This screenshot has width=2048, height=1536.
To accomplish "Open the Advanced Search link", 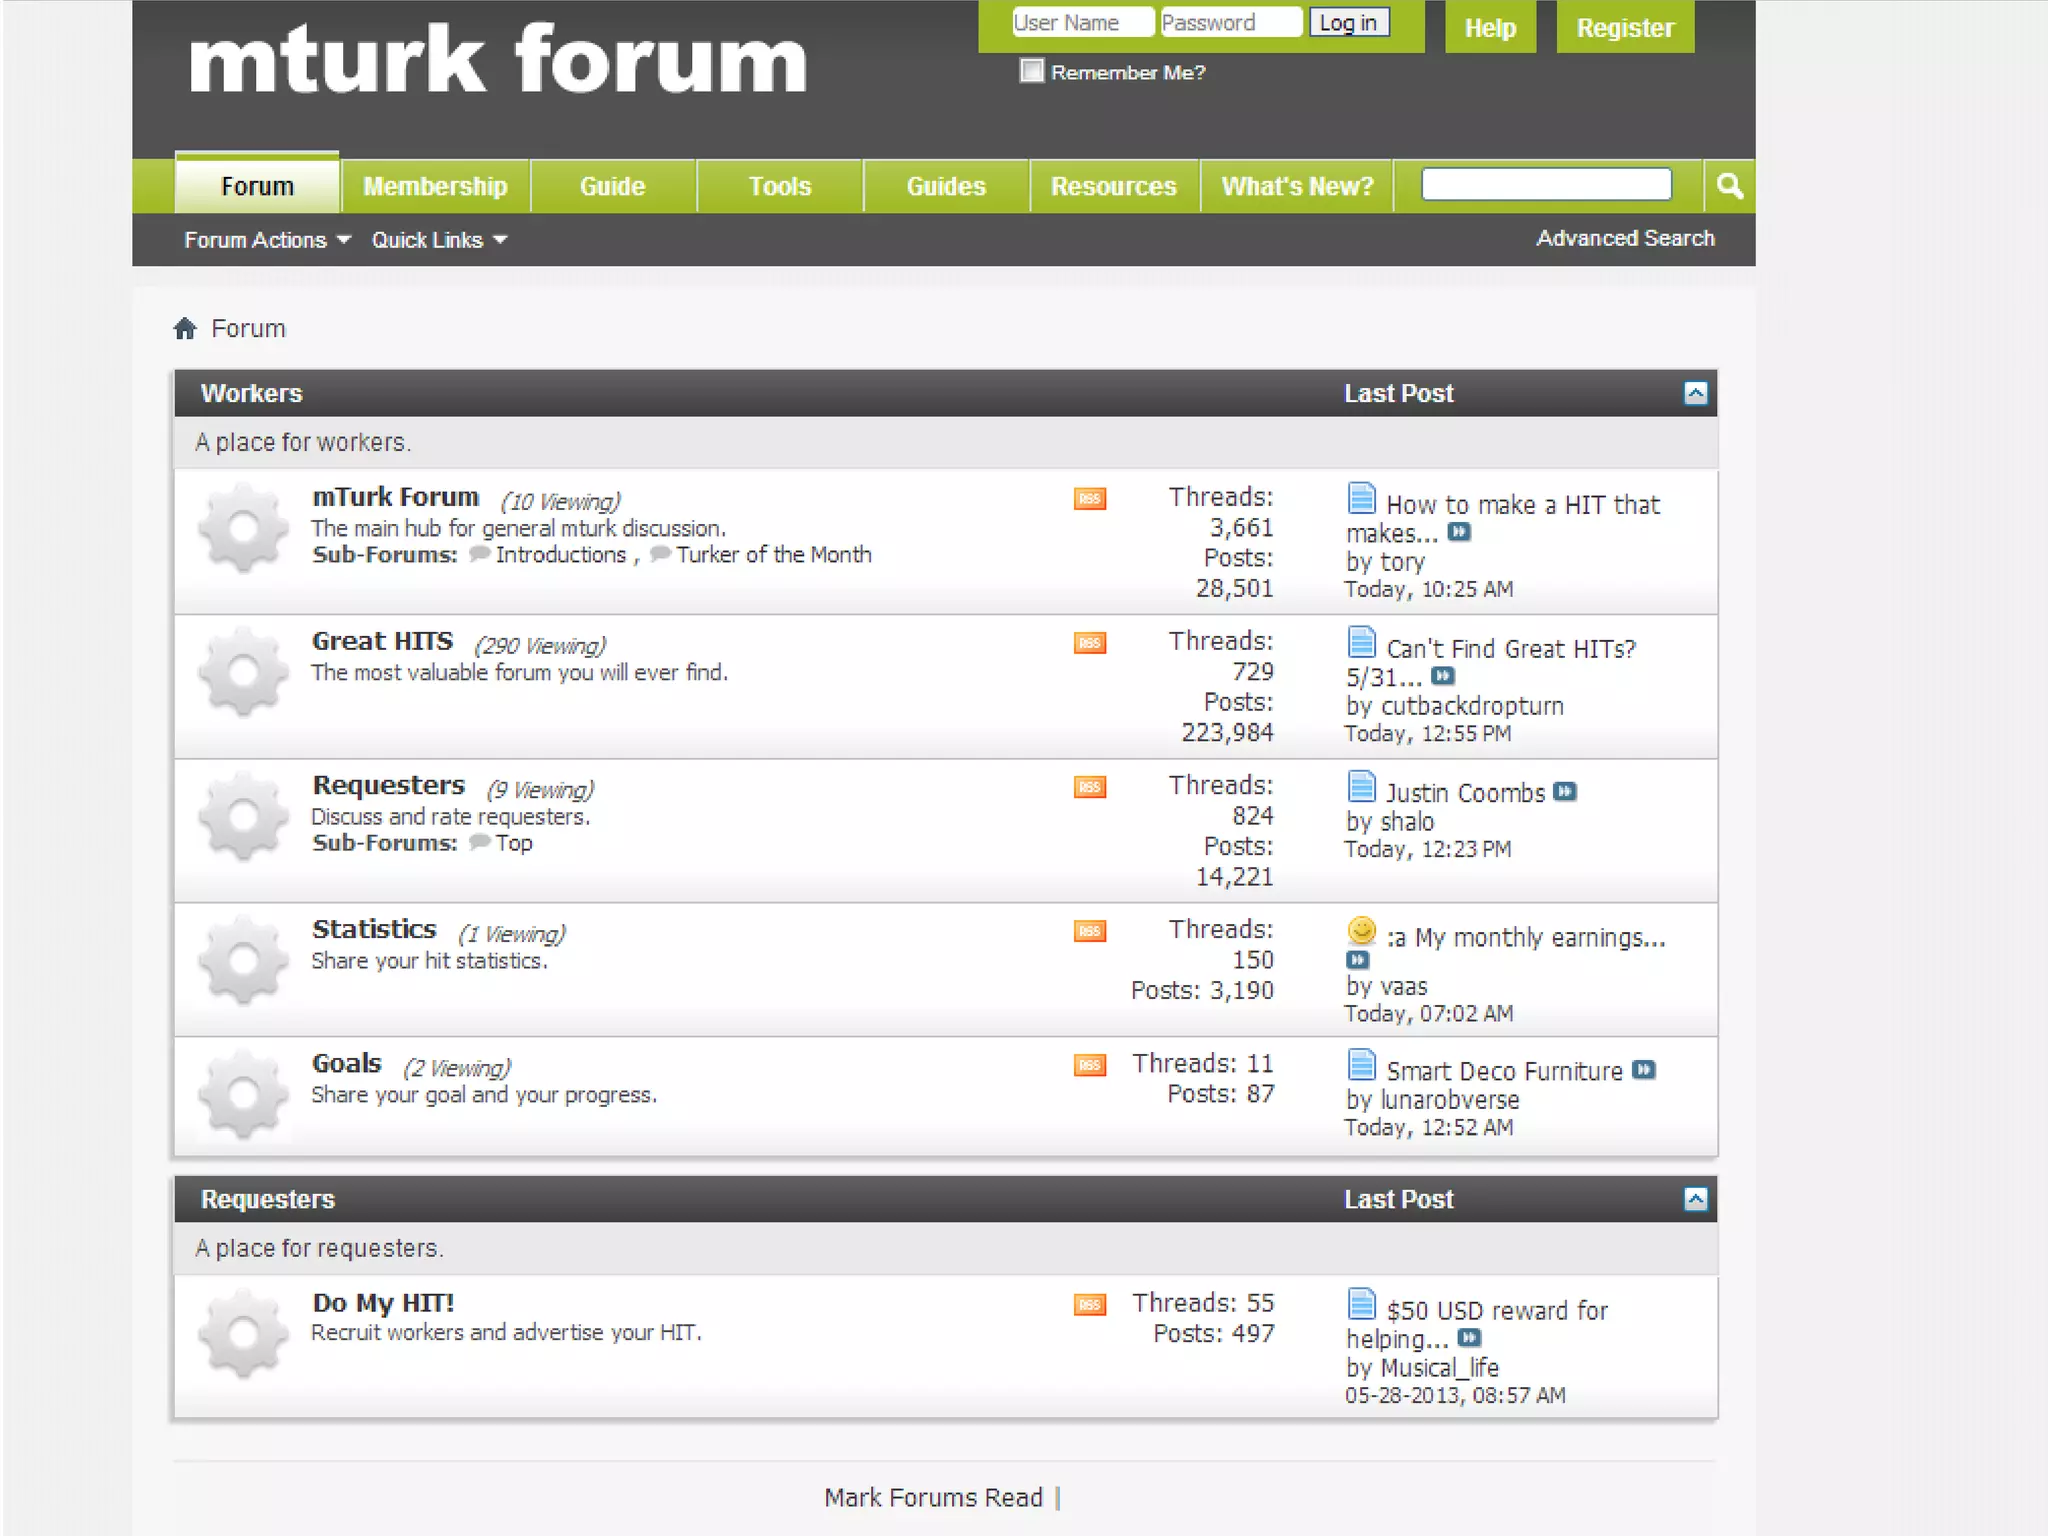I will pyautogui.click(x=1625, y=238).
